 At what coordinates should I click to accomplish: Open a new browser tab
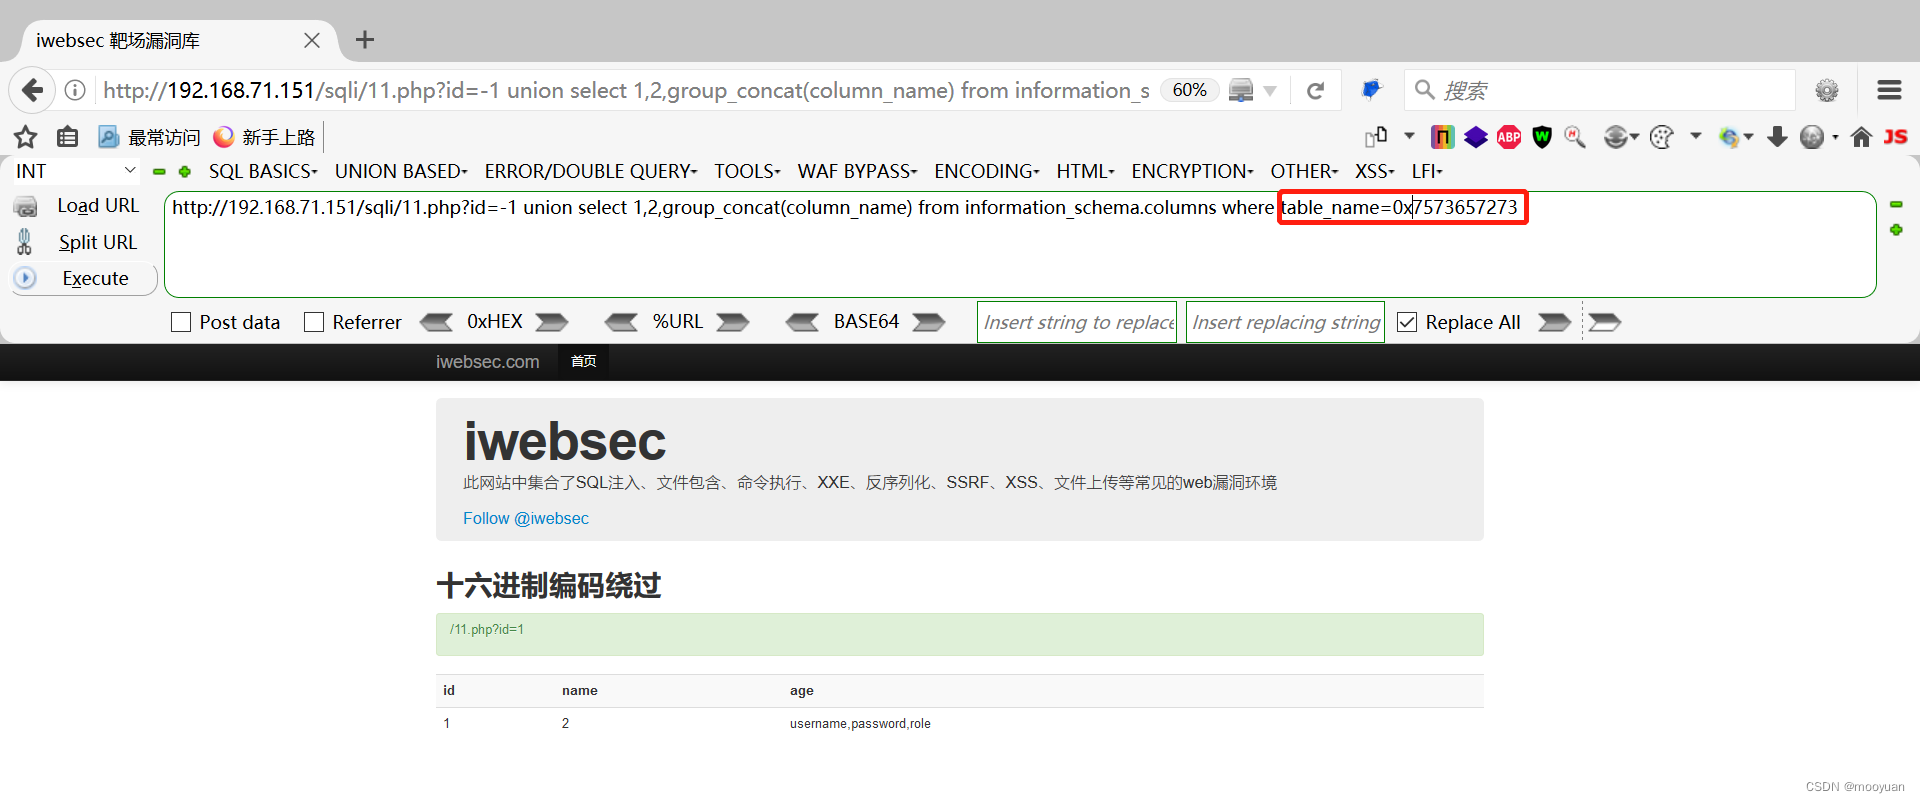coord(365,40)
